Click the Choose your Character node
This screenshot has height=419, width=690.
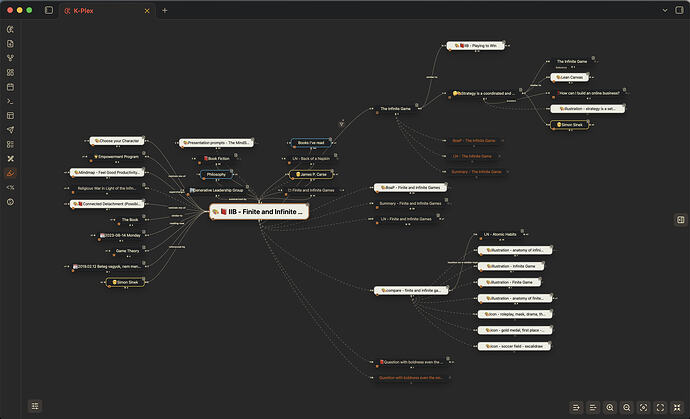pos(117,141)
